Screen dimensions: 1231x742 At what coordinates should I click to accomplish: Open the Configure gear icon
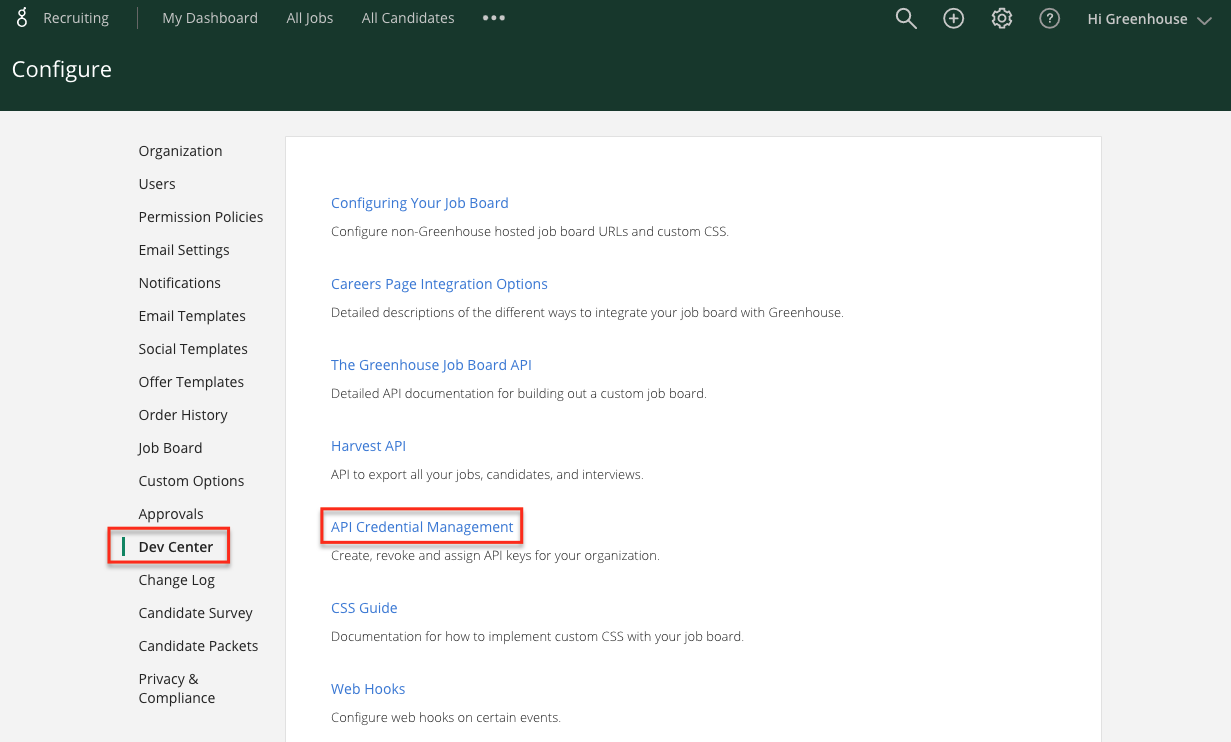click(1002, 19)
